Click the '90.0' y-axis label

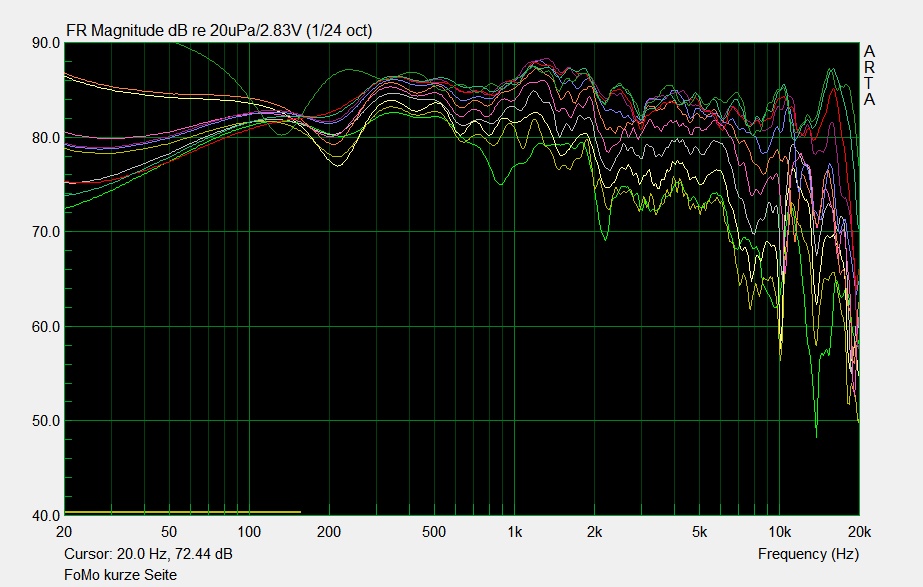click(46, 43)
